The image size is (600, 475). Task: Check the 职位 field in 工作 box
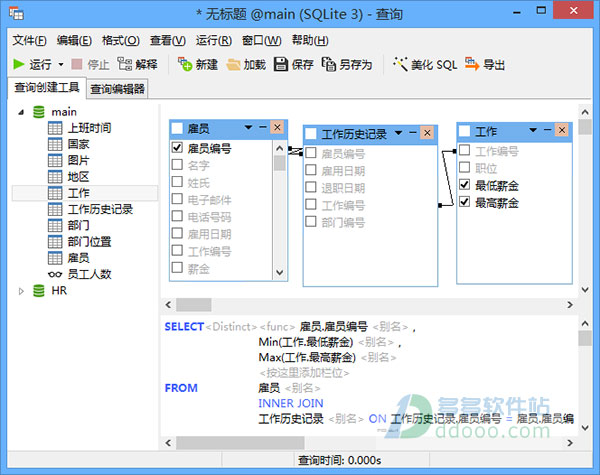(465, 167)
